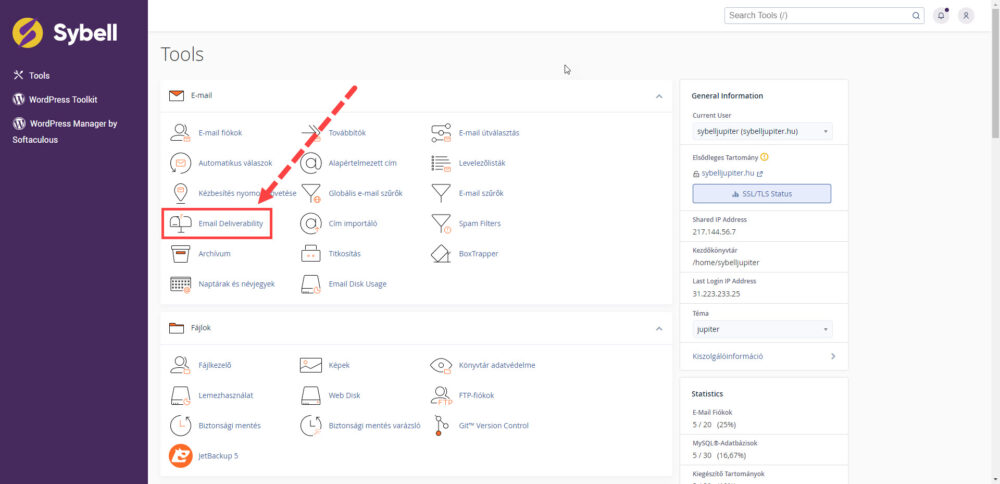Image resolution: width=1000 pixels, height=484 pixels.
Task: Open the FTP-fiókok icon
Action: (x=441, y=395)
